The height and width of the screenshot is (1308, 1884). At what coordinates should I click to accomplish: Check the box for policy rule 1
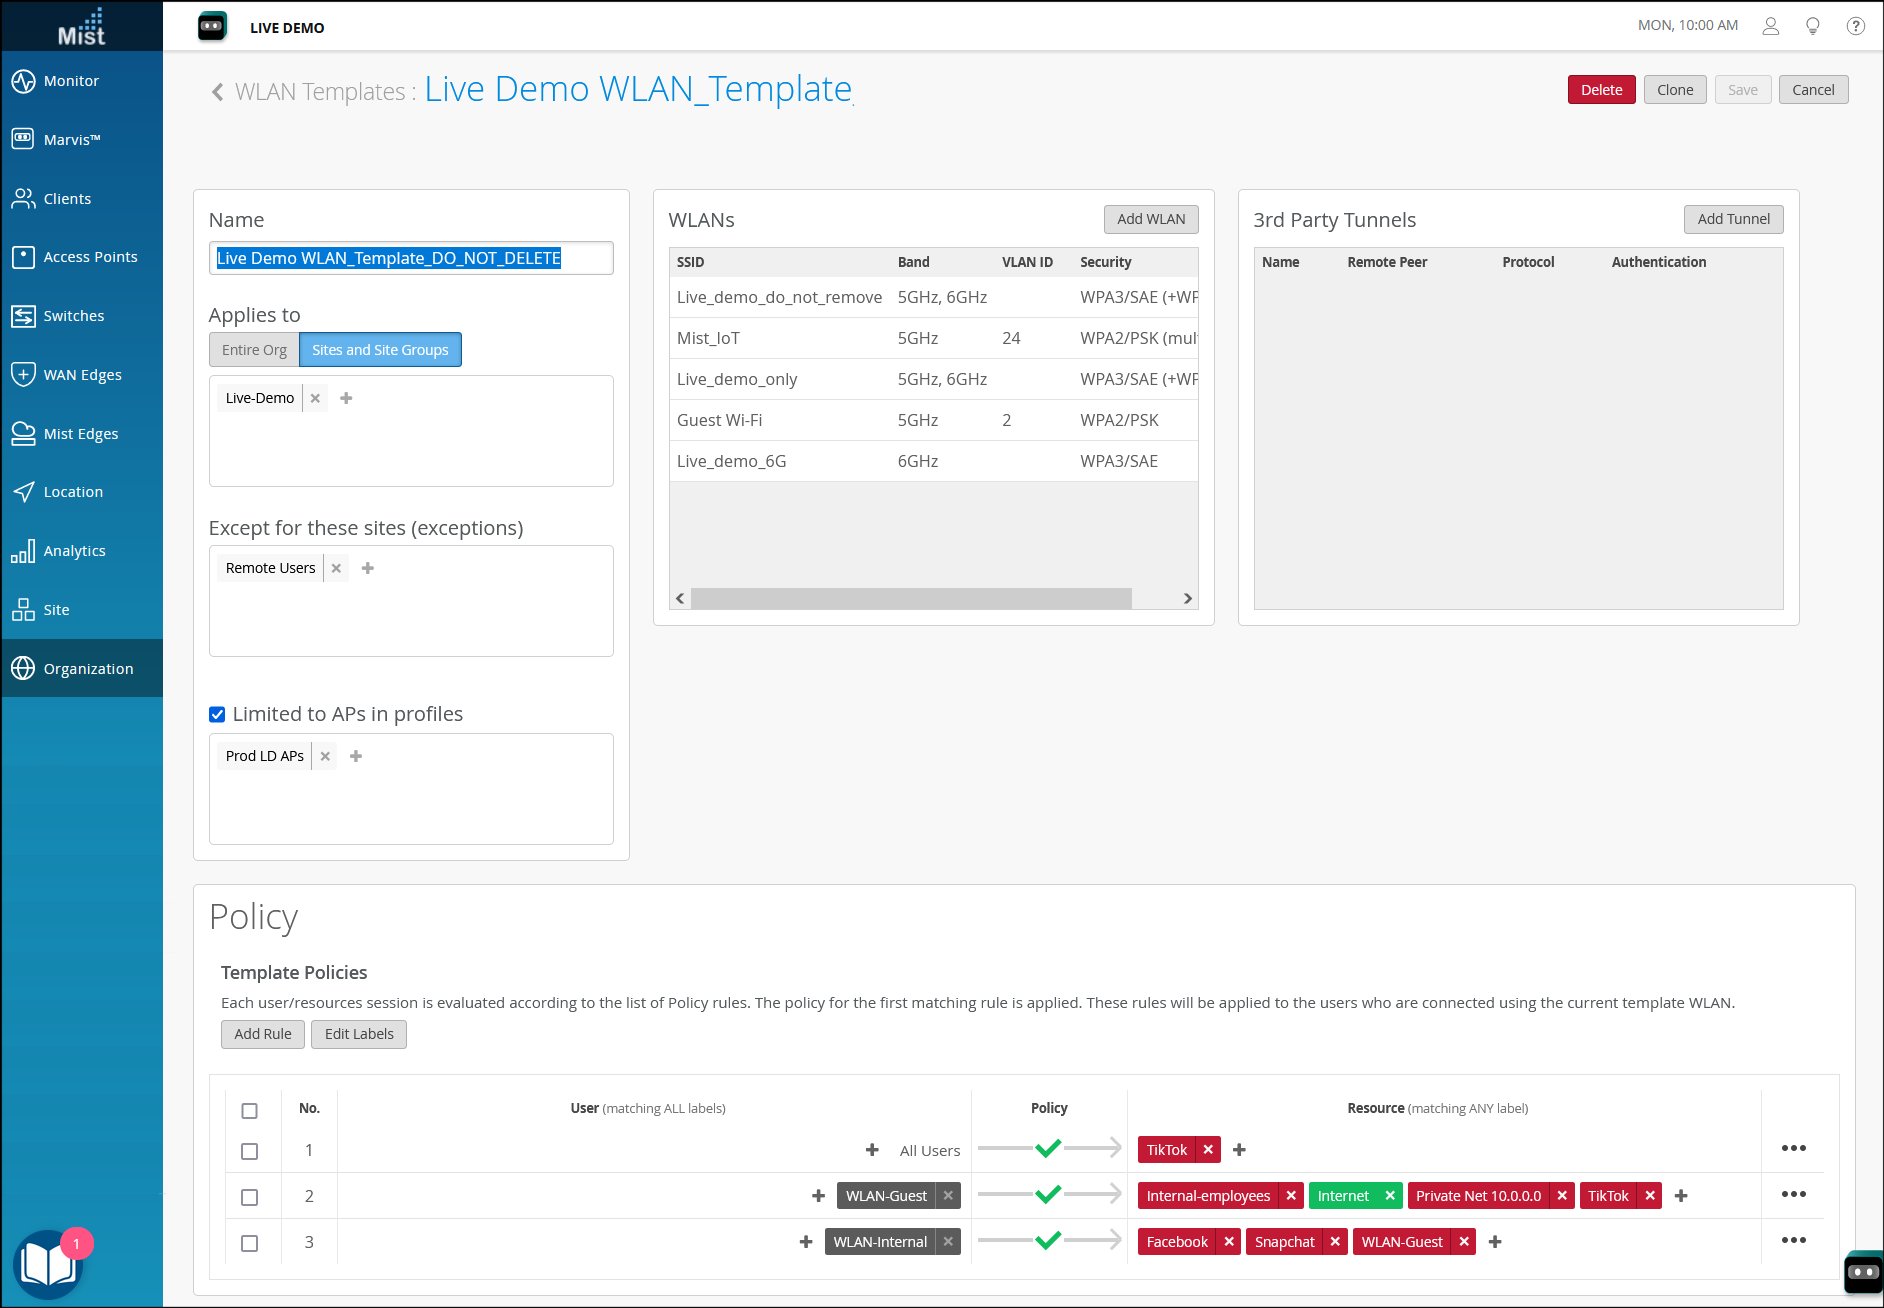pyautogui.click(x=250, y=1152)
